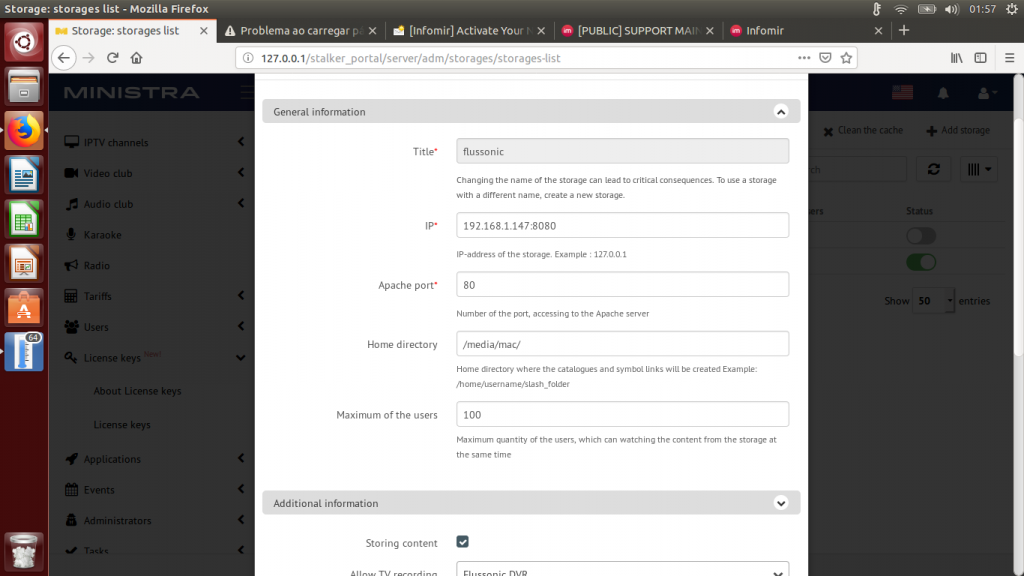This screenshot has width=1024, height=576.
Task: Disable the green storage status toggle
Action: [921, 263]
